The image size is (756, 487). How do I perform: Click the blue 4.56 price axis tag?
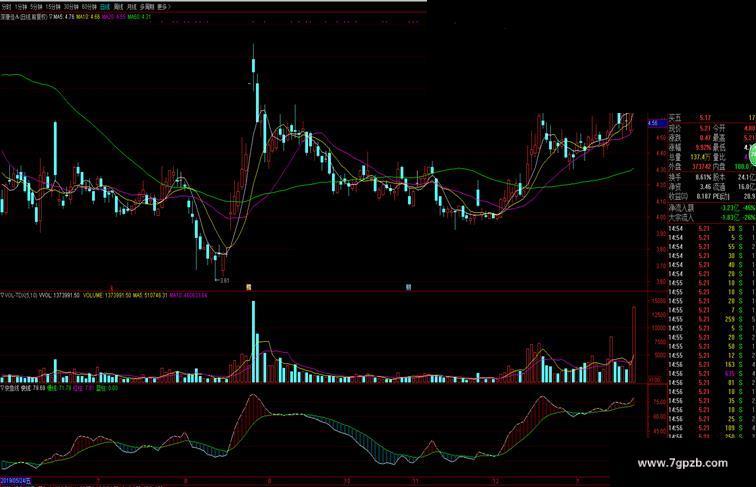click(656, 123)
